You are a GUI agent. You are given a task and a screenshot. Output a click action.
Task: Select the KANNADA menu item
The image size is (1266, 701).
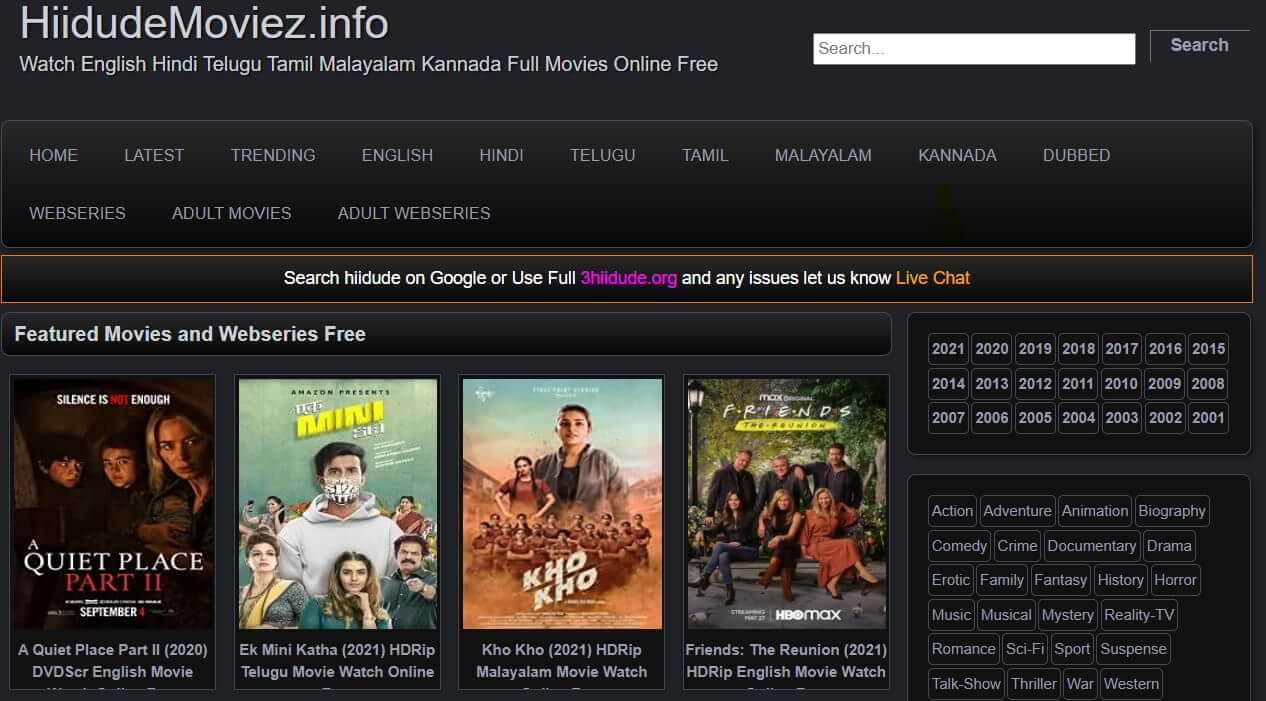pos(957,155)
